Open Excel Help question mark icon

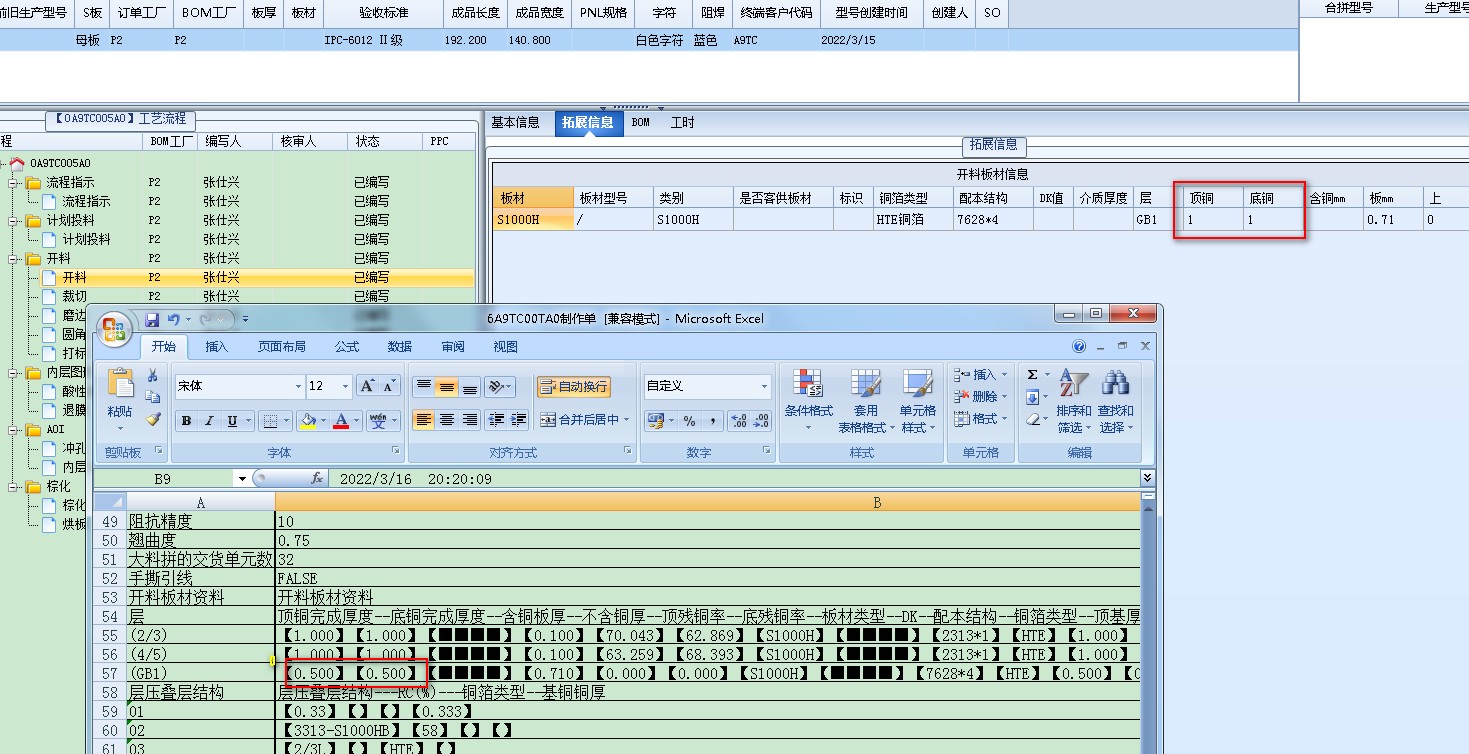click(x=1079, y=347)
